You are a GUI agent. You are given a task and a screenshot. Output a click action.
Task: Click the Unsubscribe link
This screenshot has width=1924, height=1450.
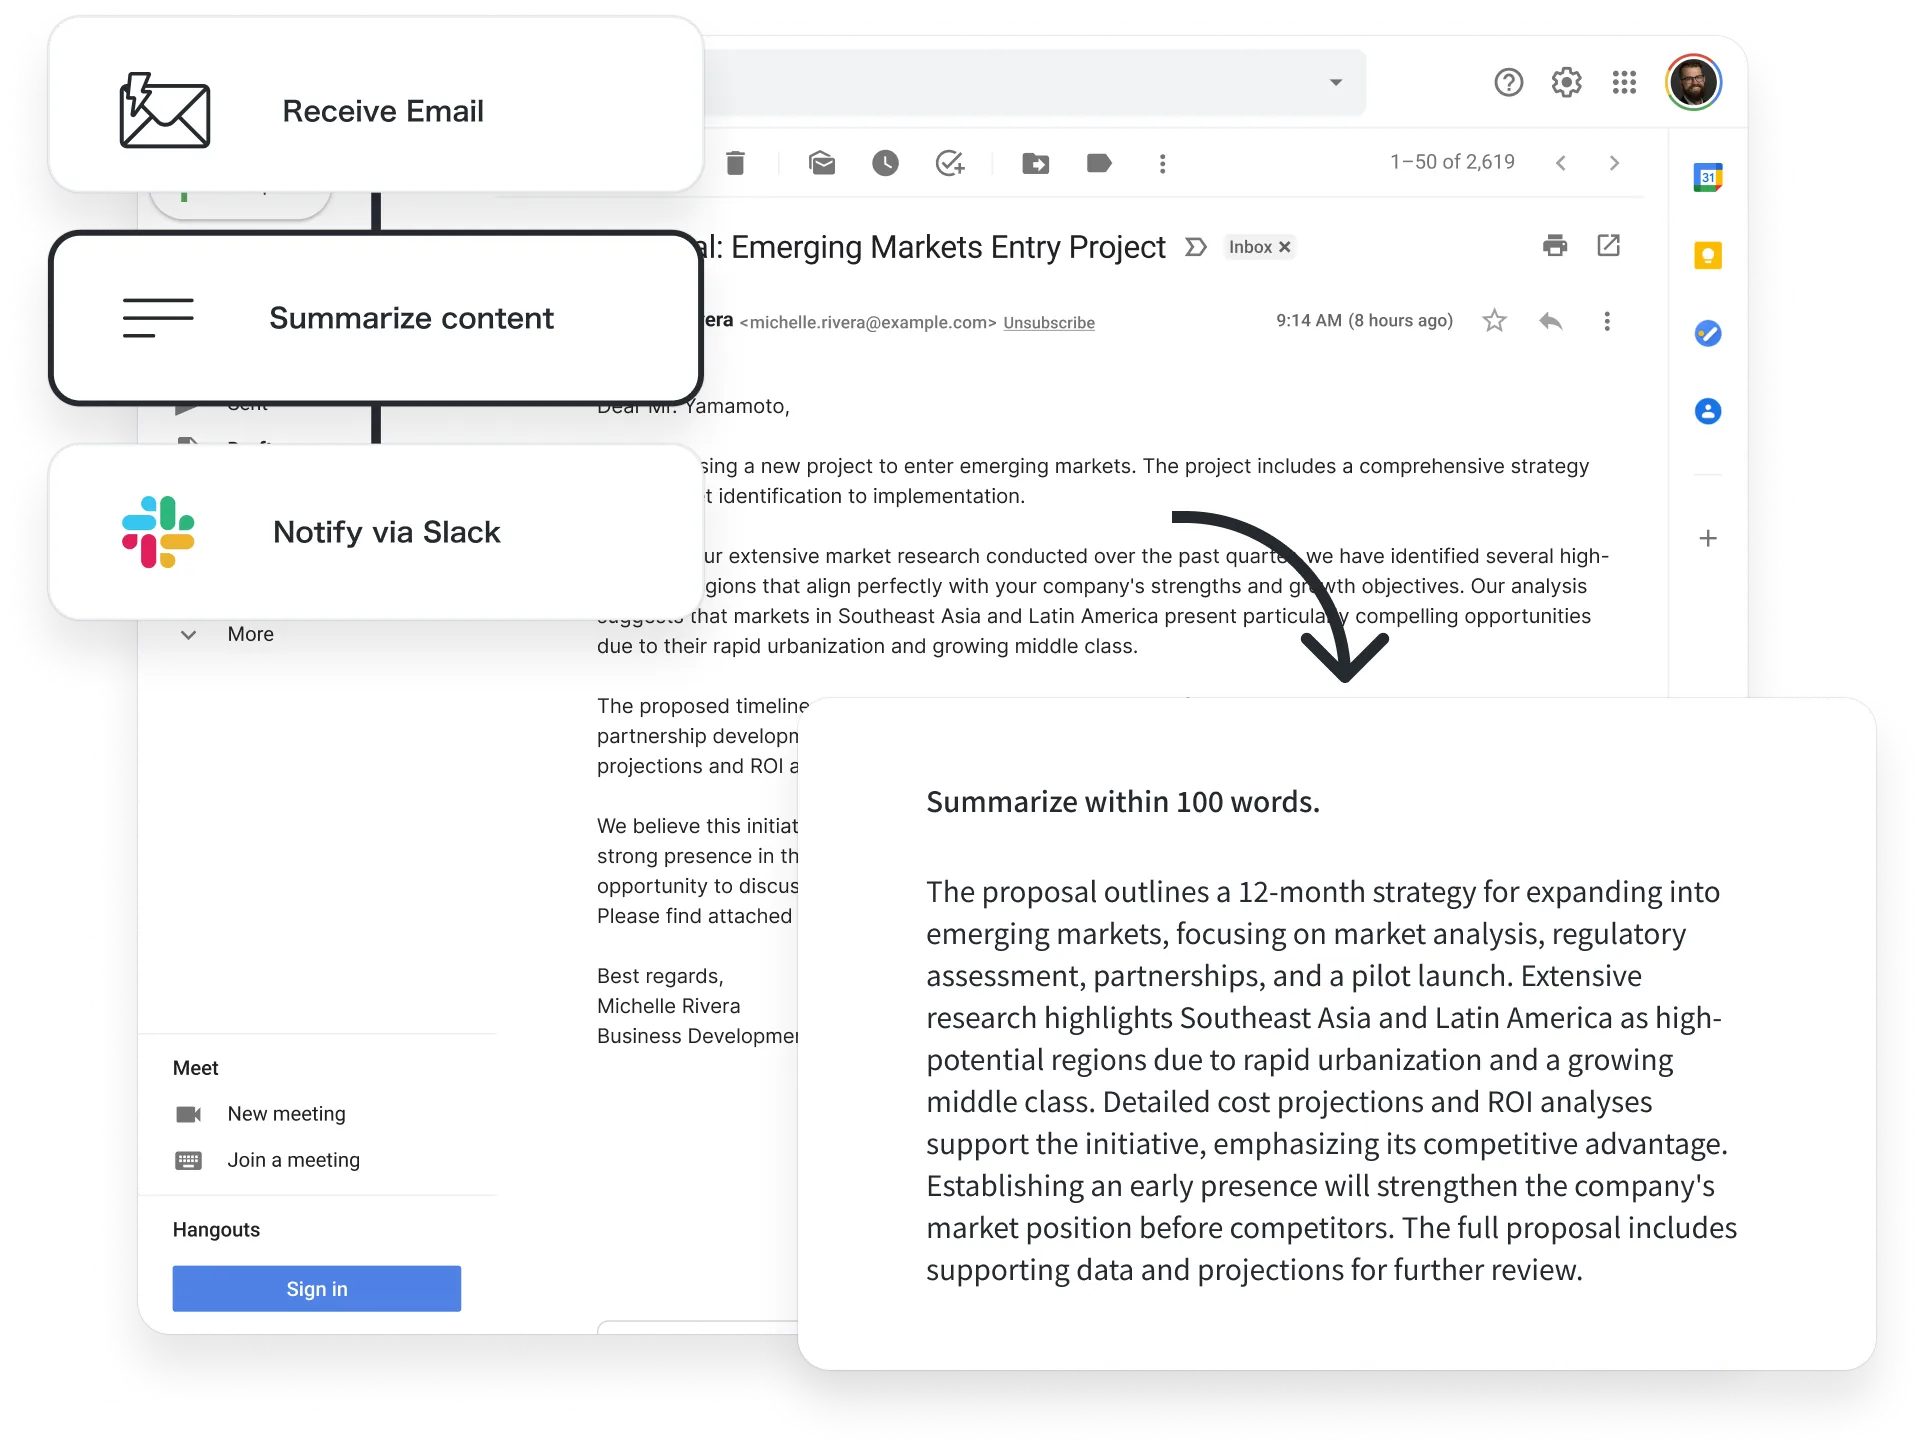(x=1048, y=323)
